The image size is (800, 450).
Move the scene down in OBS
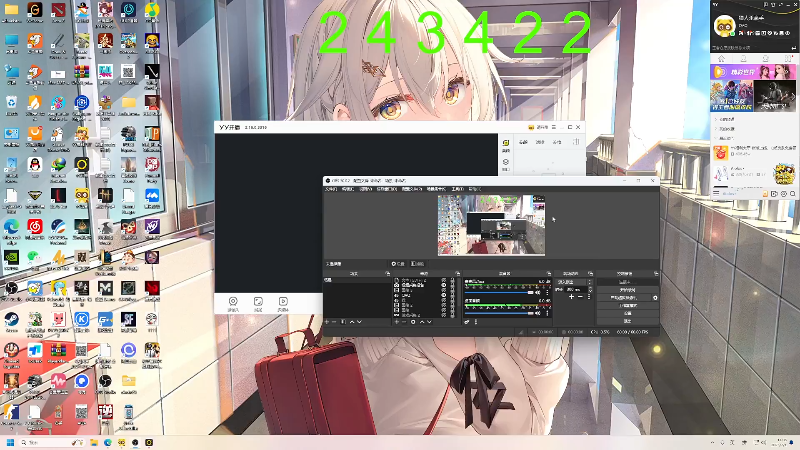point(360,322)
